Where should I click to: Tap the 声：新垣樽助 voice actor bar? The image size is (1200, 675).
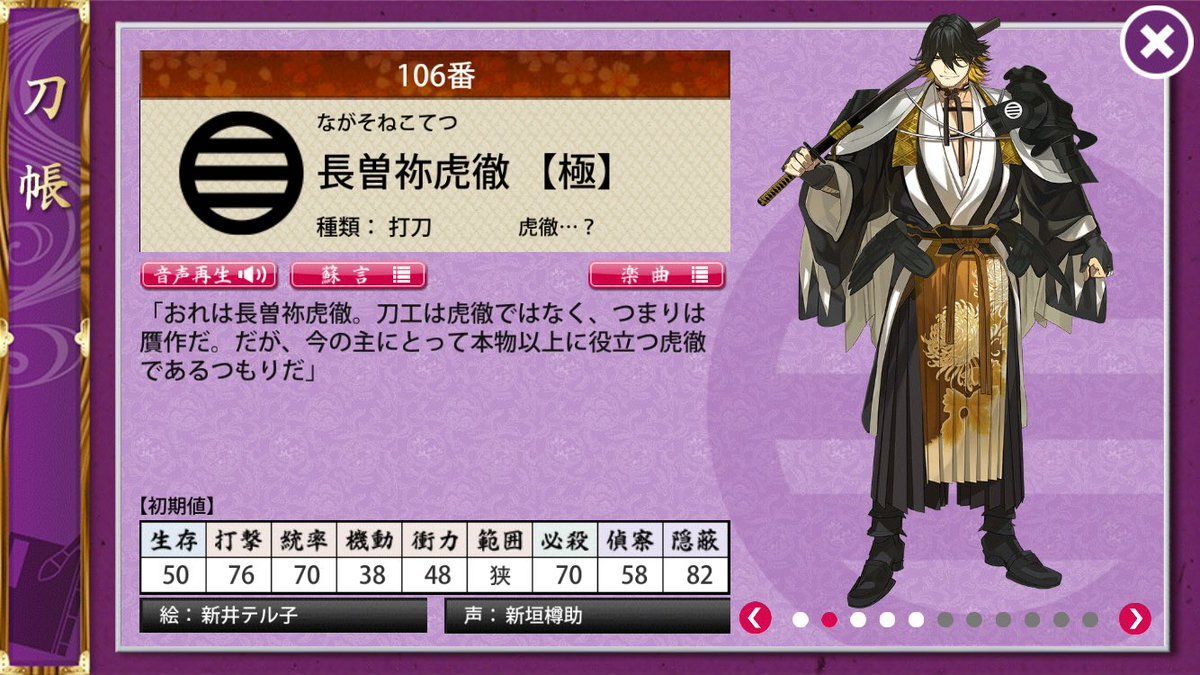pyautogui.click(x=587, y=615)
